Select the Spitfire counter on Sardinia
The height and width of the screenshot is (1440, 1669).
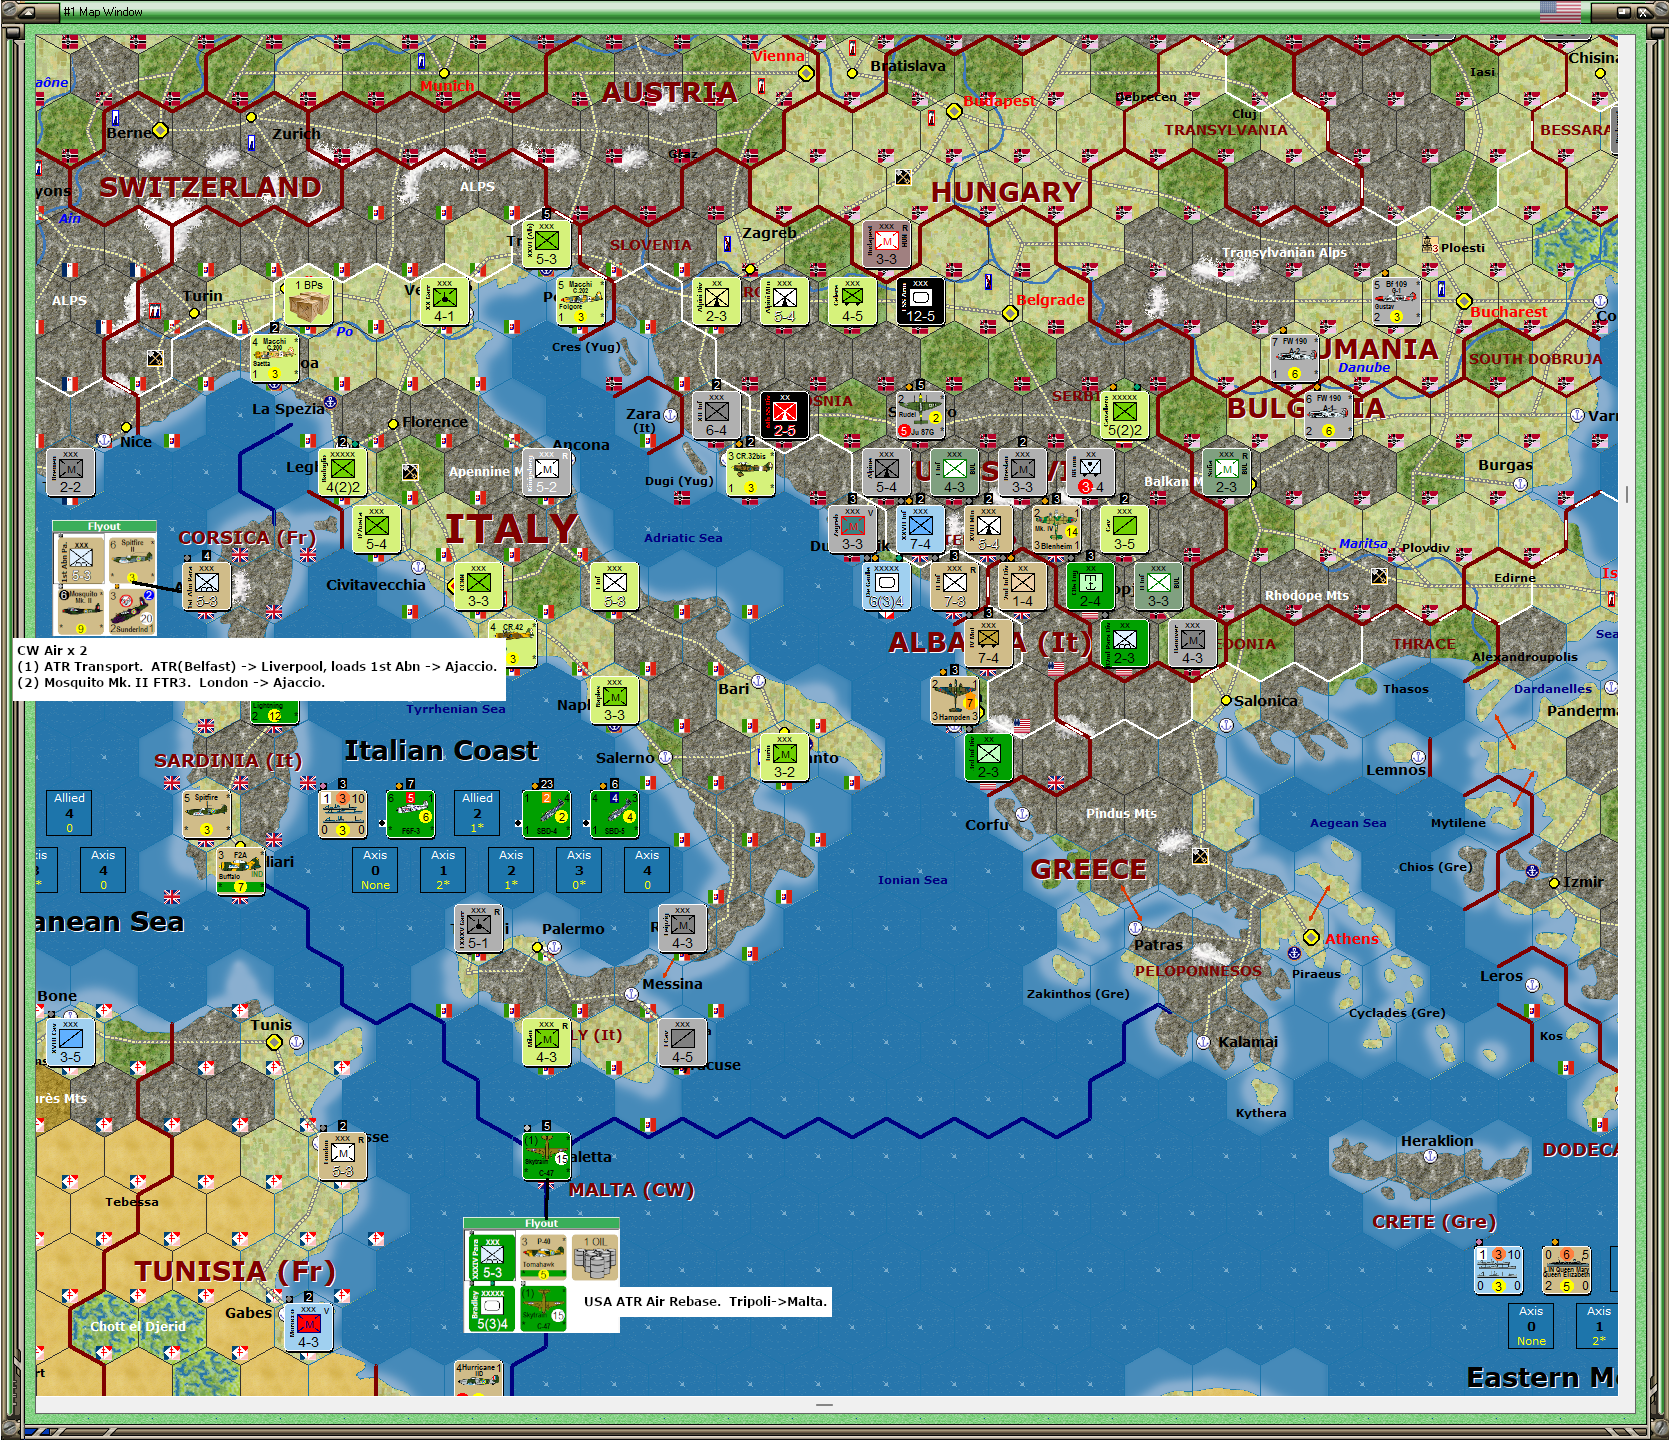[206, 814]
